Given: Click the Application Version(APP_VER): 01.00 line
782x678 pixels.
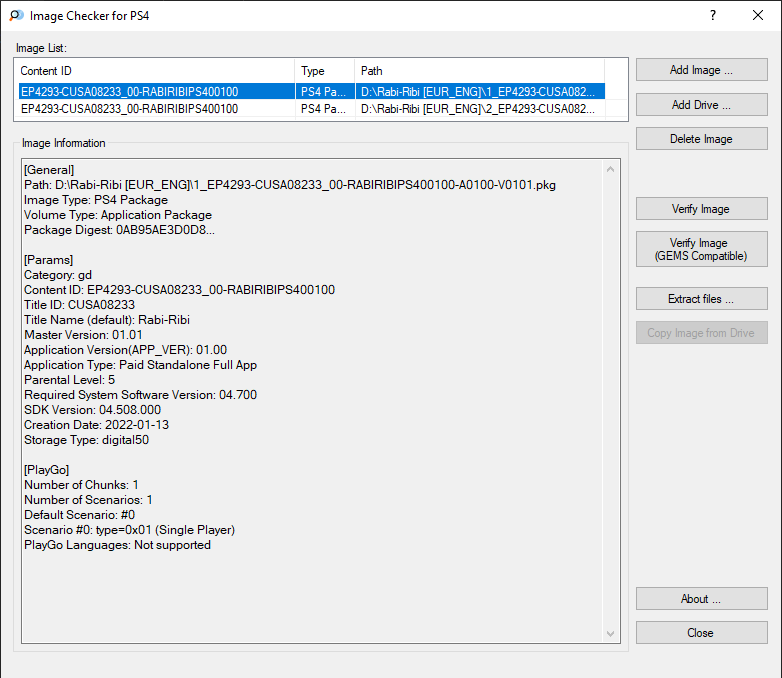Looking at the screenshot, I should click(126, 350).
